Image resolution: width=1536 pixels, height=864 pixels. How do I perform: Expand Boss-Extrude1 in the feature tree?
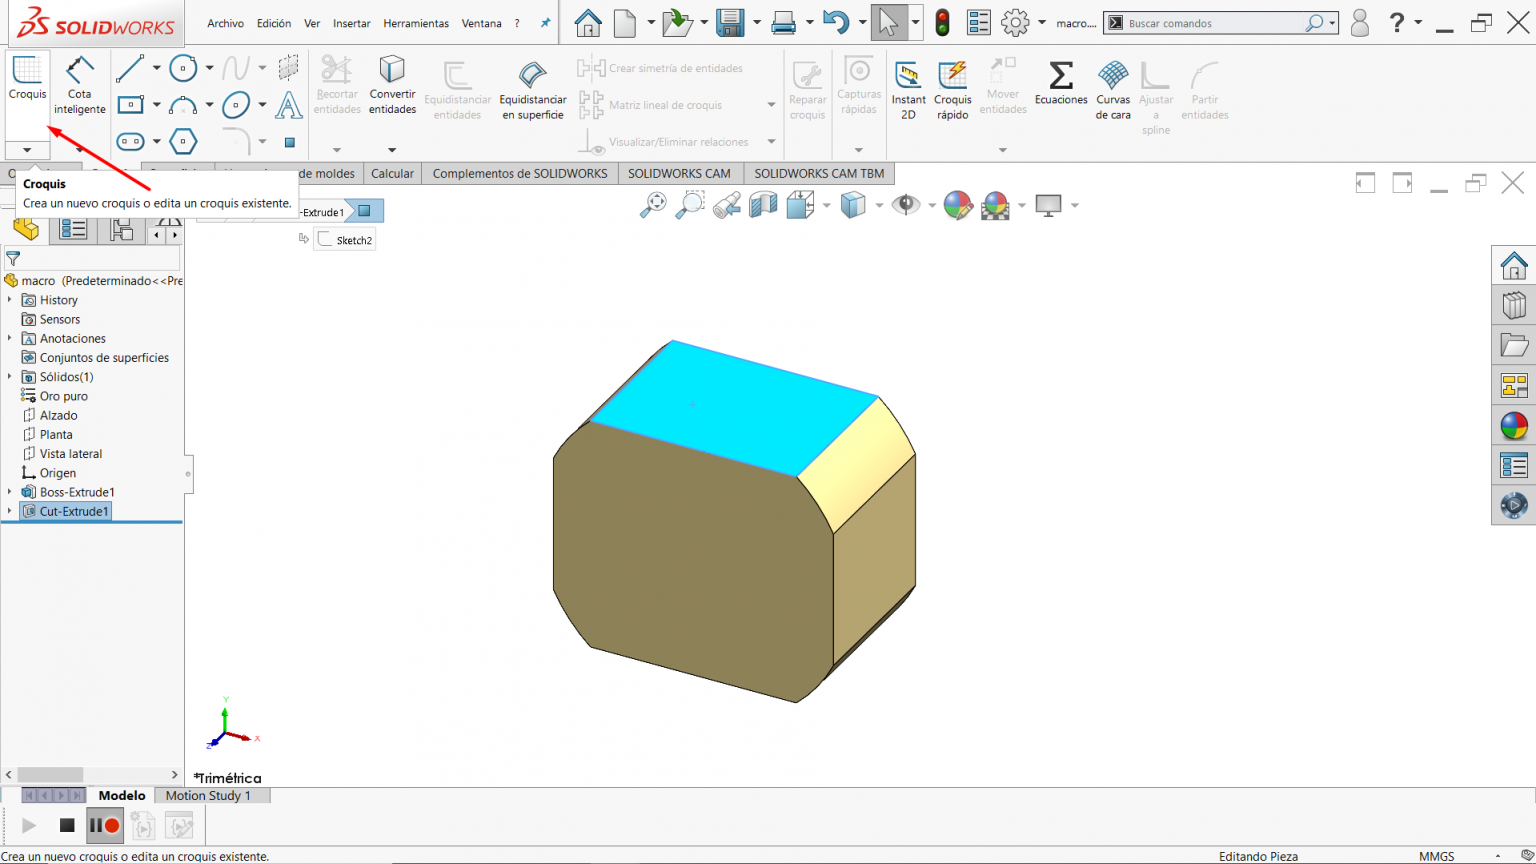(10, 491)
